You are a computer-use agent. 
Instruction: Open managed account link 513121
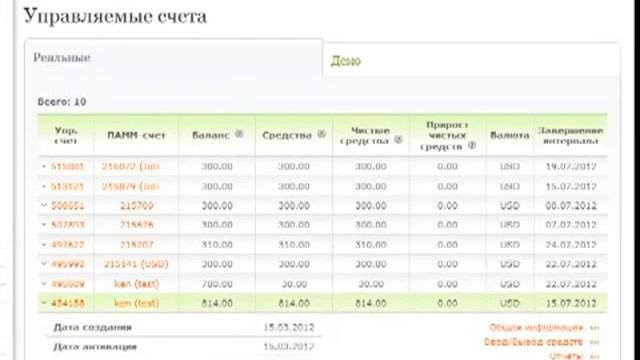pyautogui.click(x=67, y=187)
